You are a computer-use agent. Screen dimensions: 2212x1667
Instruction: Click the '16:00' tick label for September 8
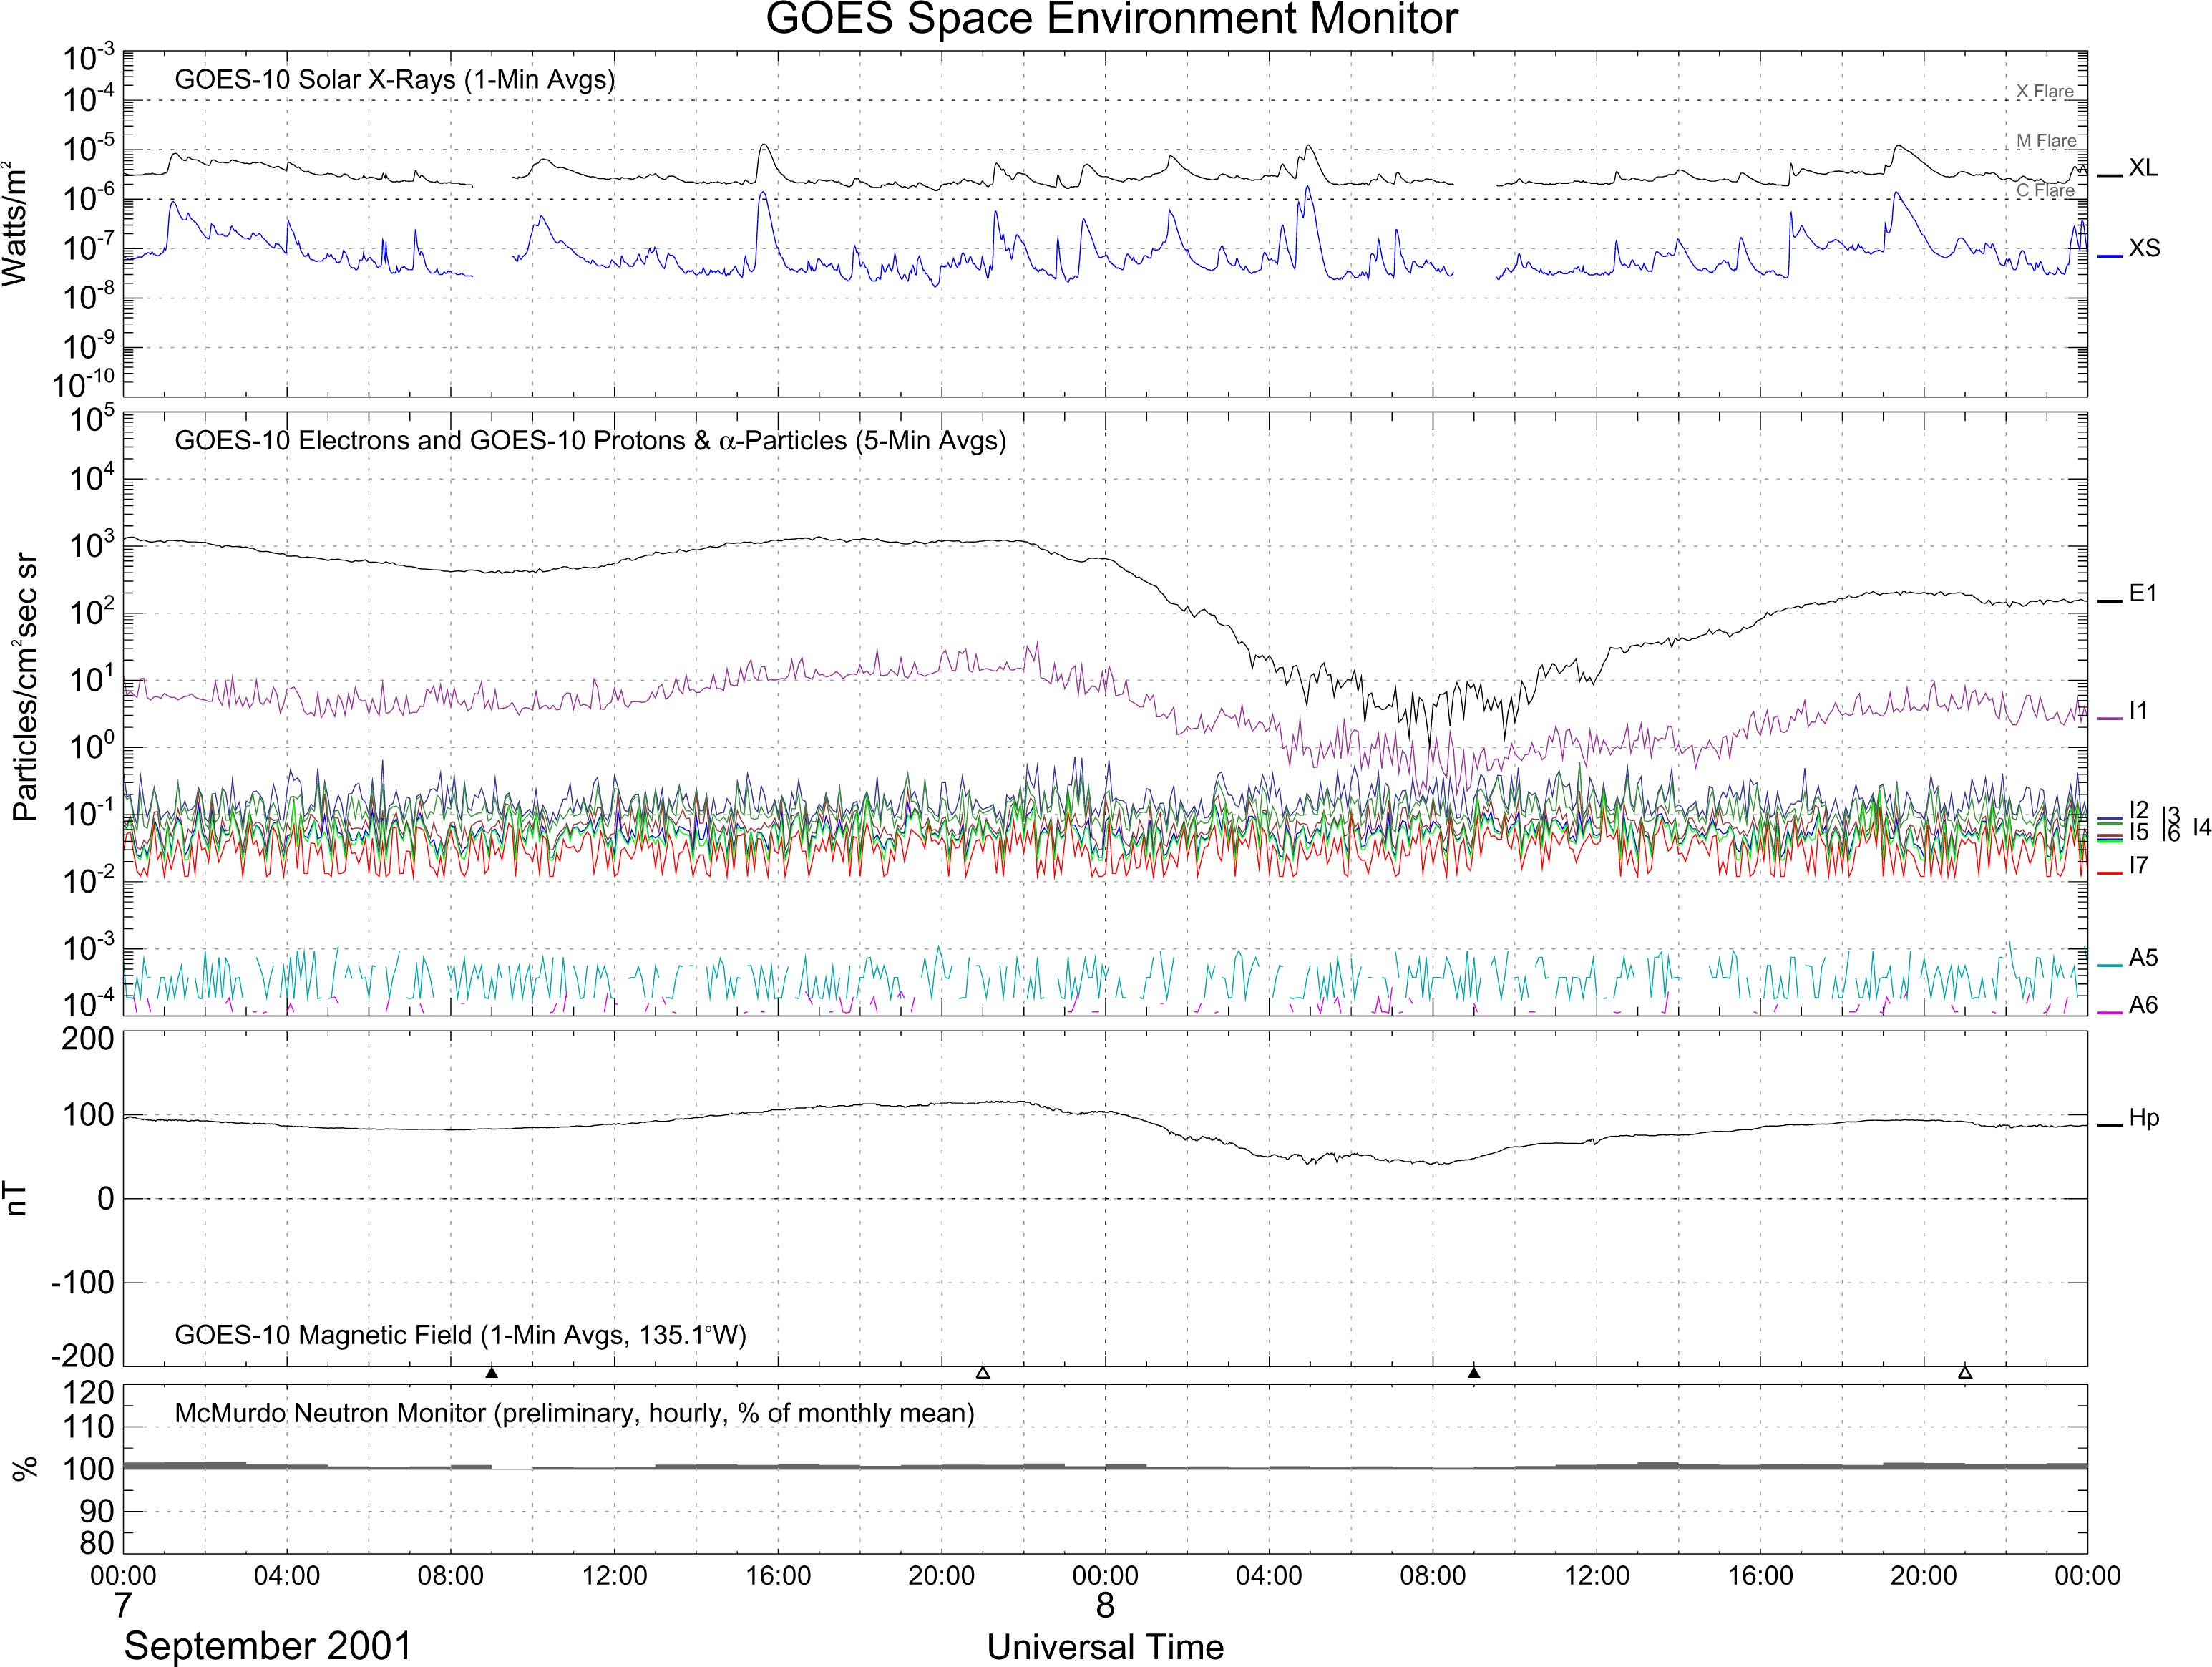click(x=1760, y=1576)
